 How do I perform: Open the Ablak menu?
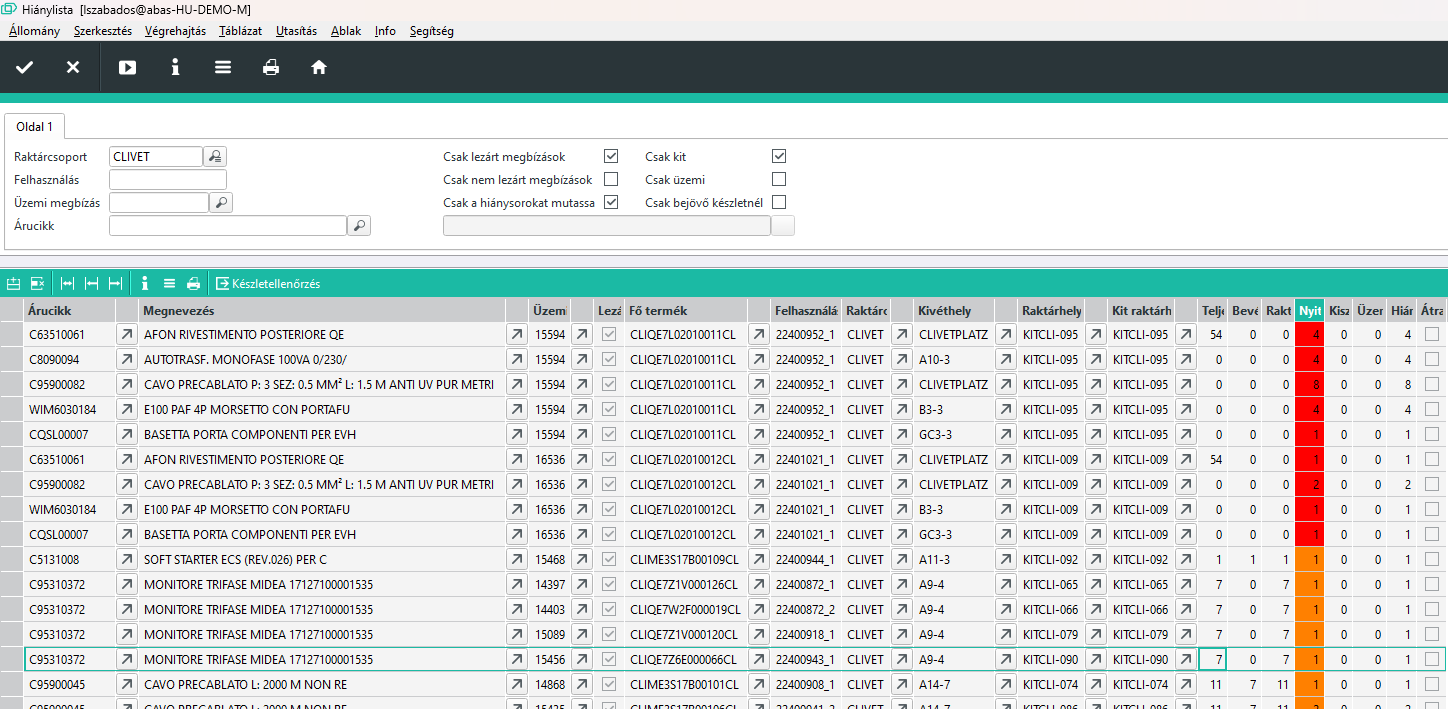point(346,31)
